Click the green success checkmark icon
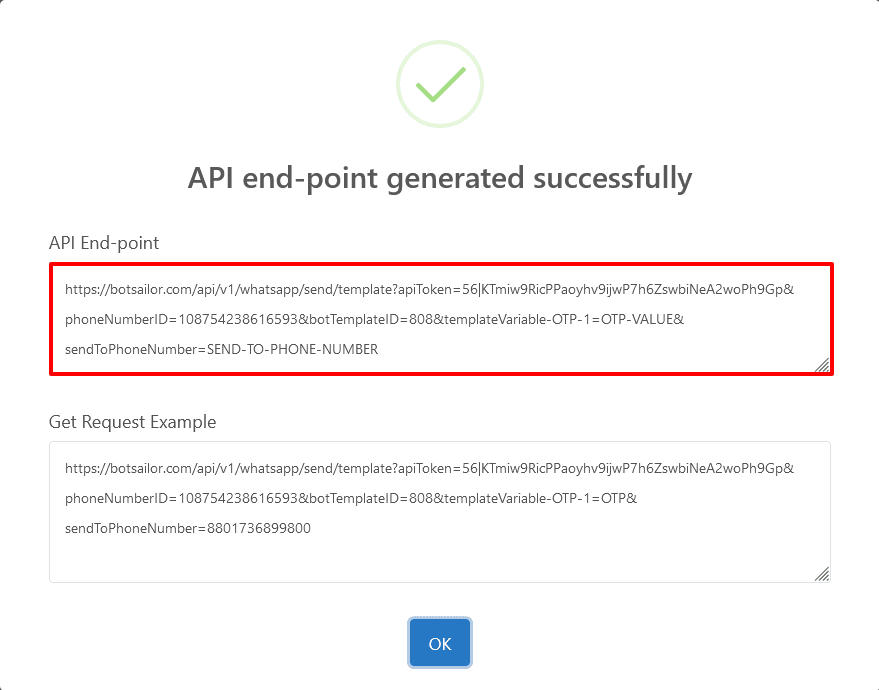The height and width of the screenshot is (690, 879). (x=440, y=84)
